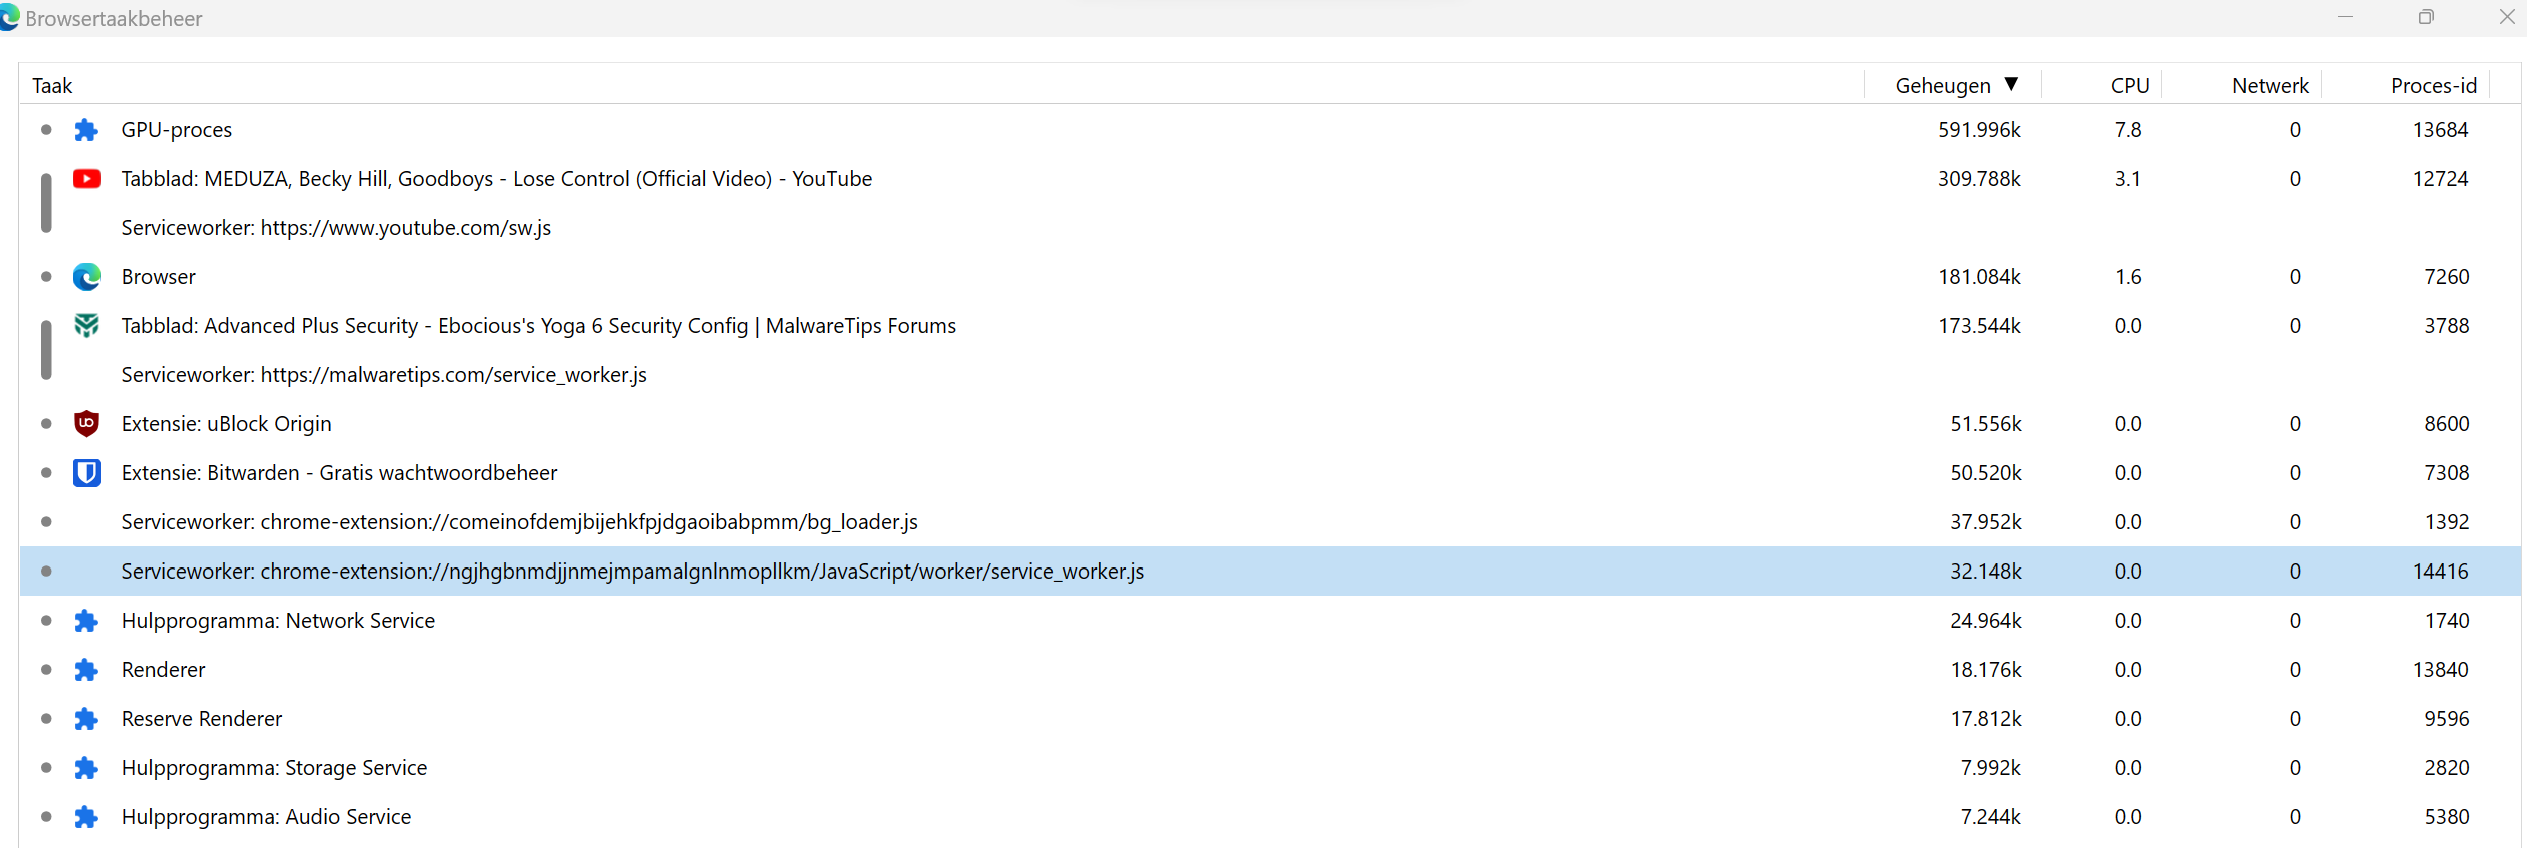Select the YouTube sw.js Serviceworker row
The height and width of the screenshot is (848, 2527).
336,228
